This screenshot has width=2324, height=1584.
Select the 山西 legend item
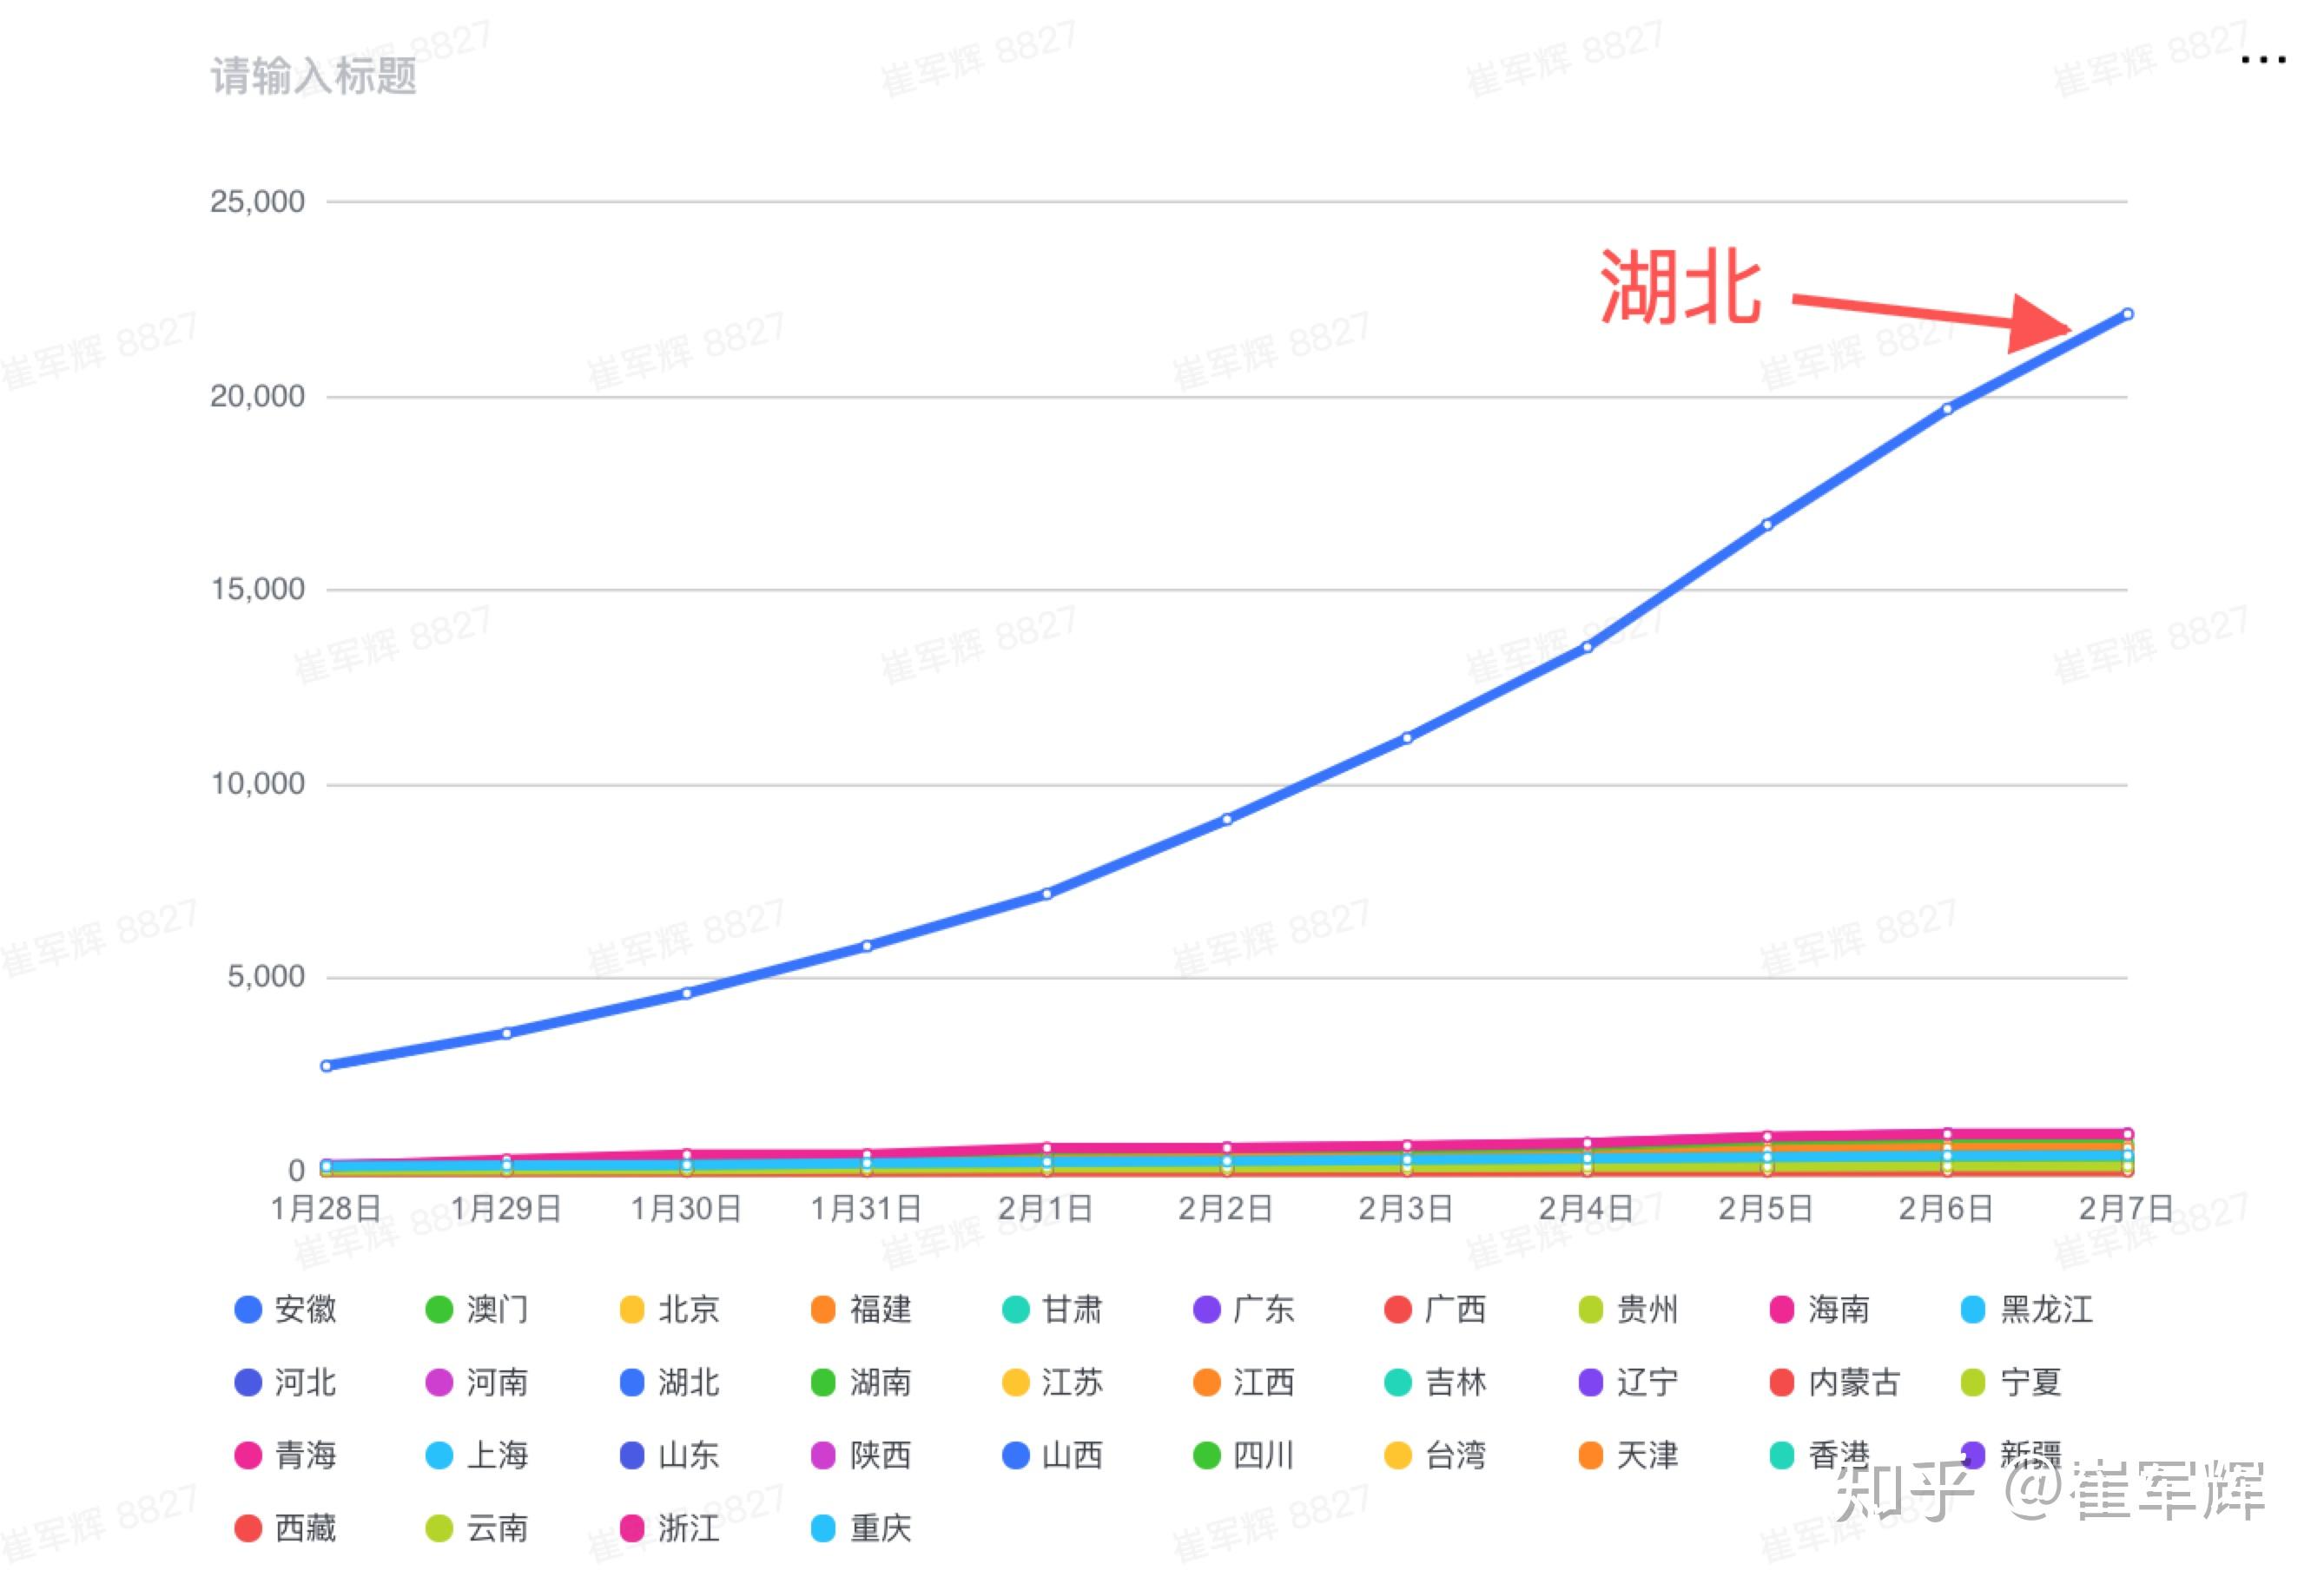pos(1052,1455)
